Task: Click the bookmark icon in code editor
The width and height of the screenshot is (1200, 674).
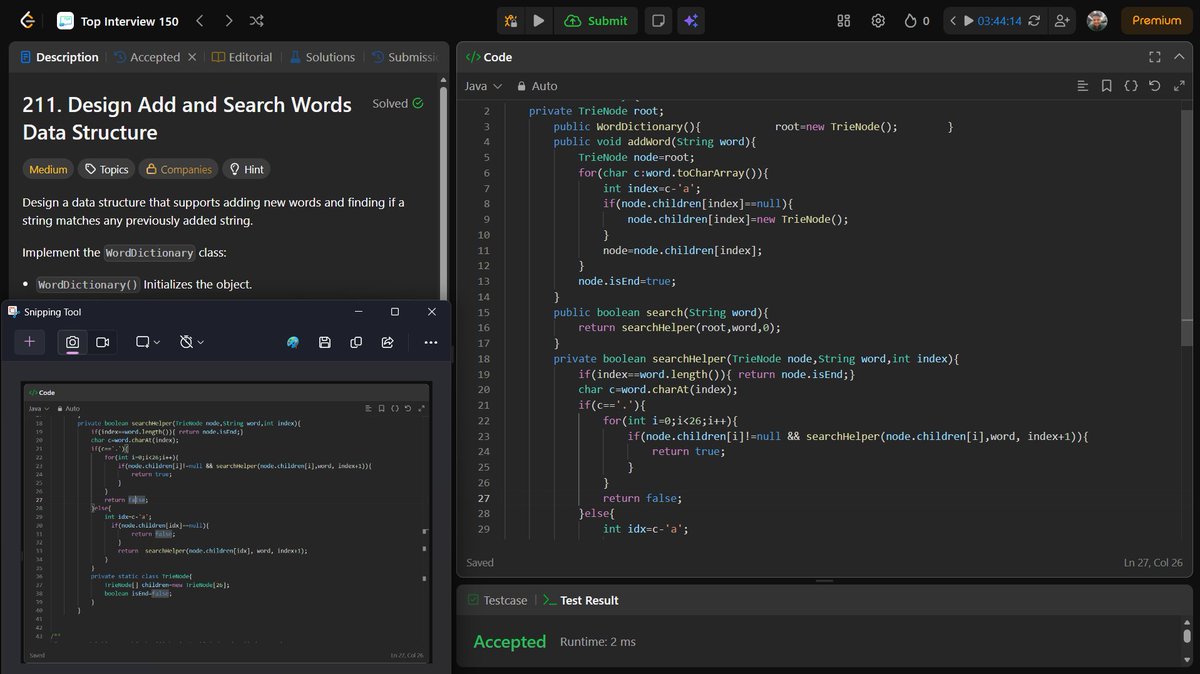Action: [x=1107, y=86]
